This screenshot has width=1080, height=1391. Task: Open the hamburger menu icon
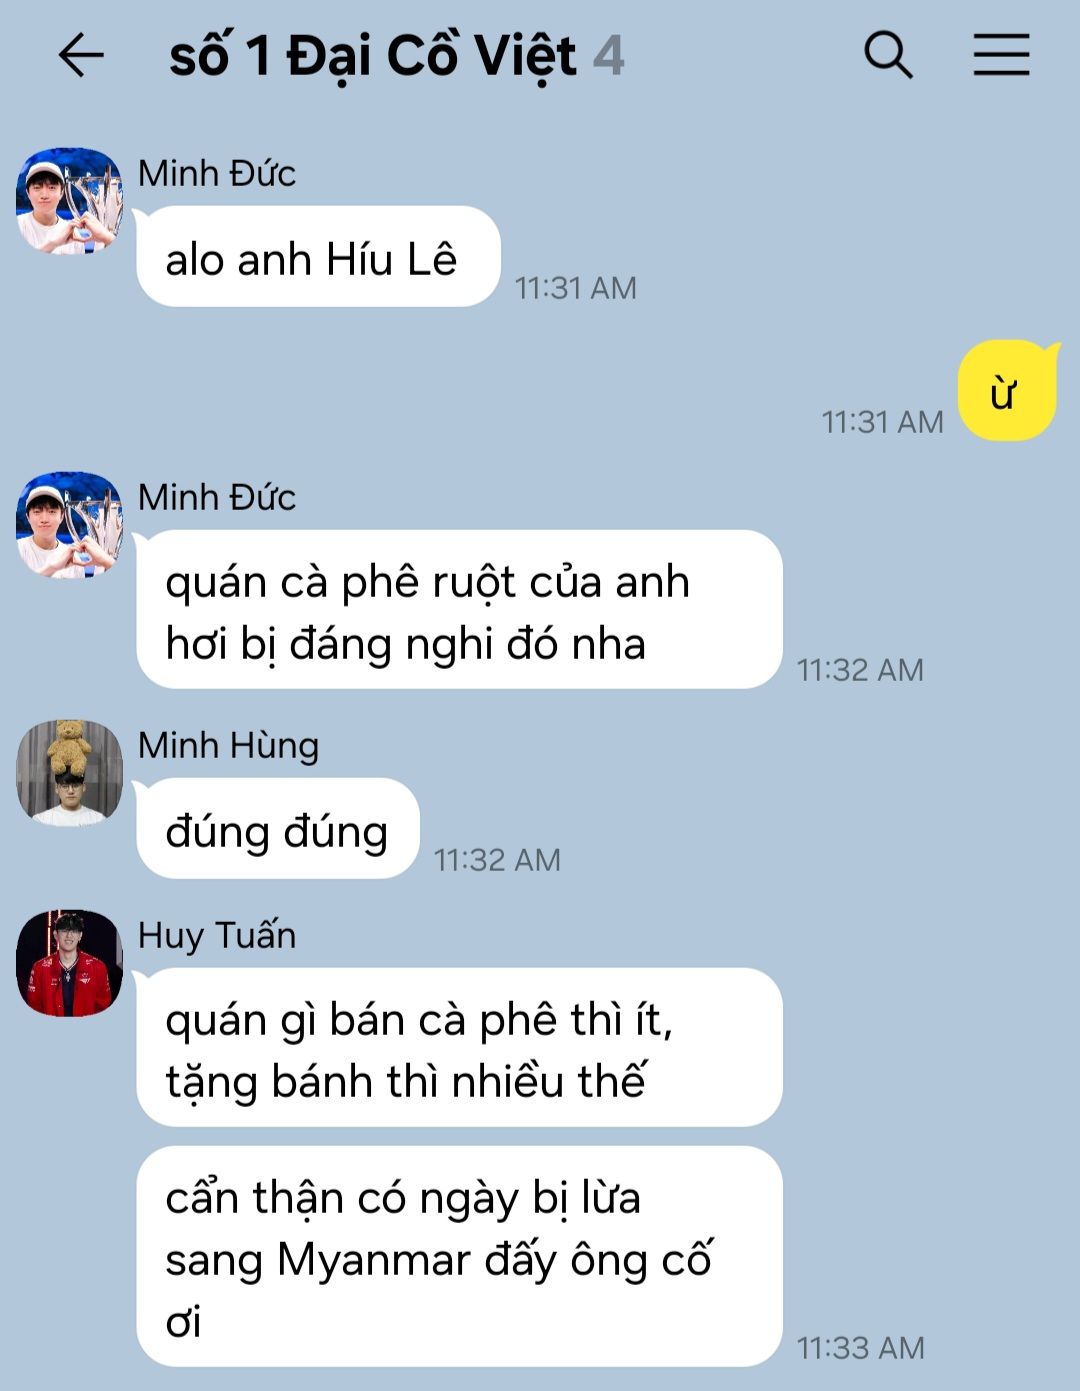tap(1001, 54)
